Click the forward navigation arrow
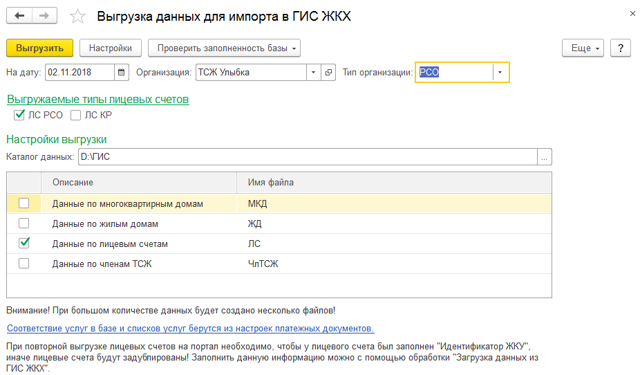 click(x=44, y=16)
